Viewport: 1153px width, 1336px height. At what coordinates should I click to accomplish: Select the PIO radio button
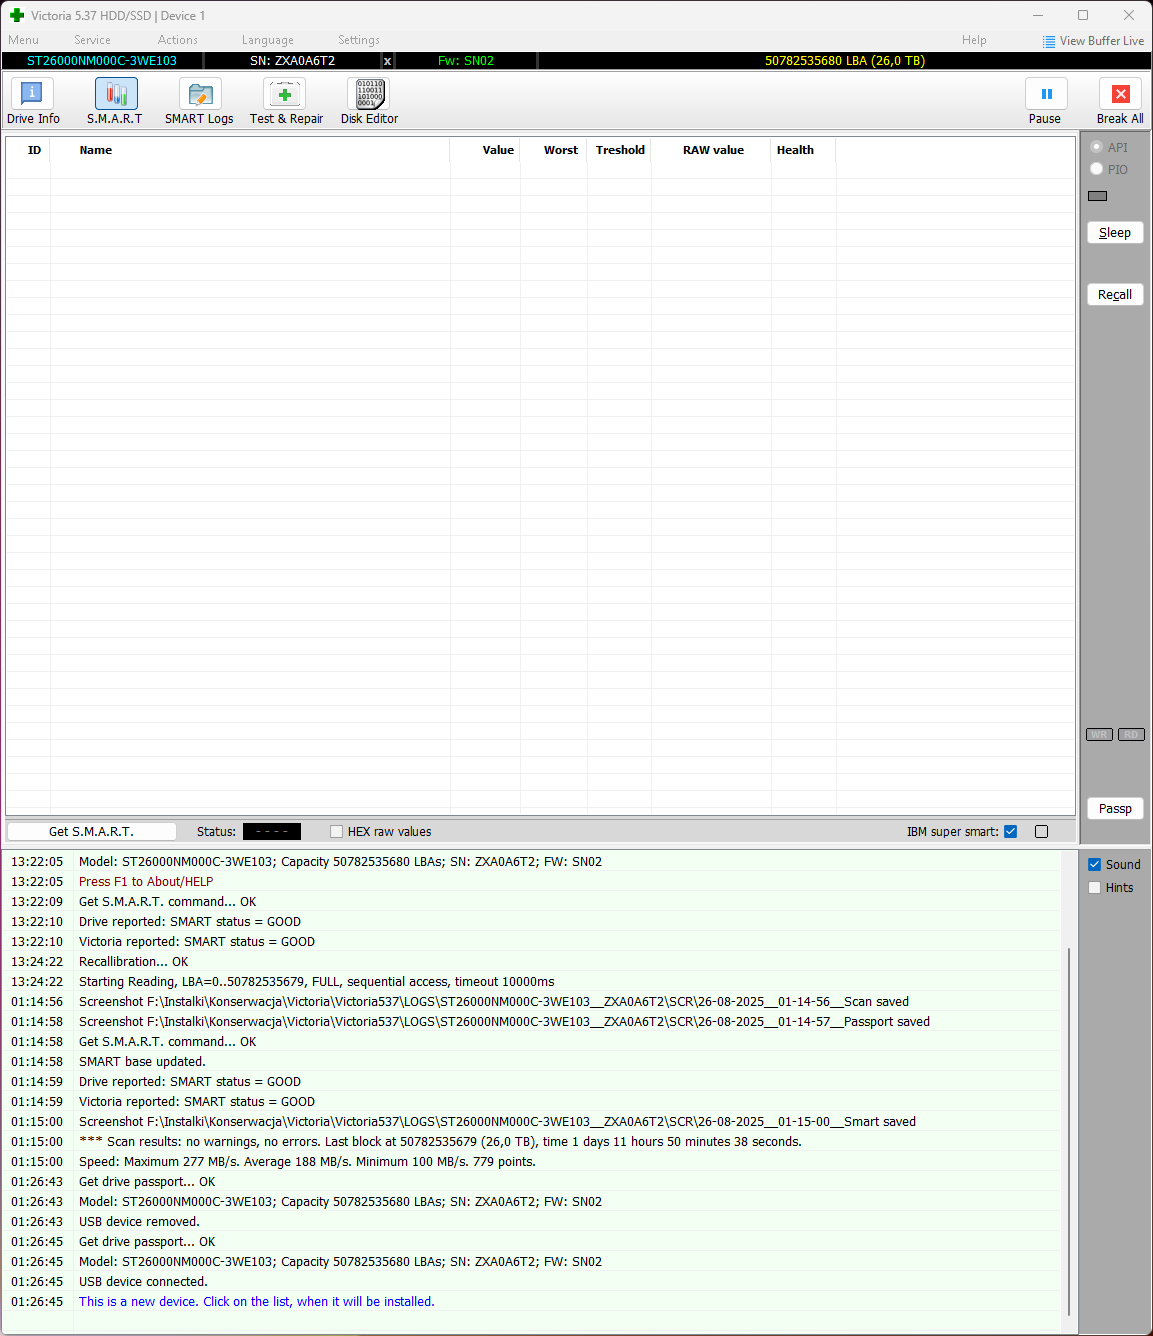(x=1097, y=169)
